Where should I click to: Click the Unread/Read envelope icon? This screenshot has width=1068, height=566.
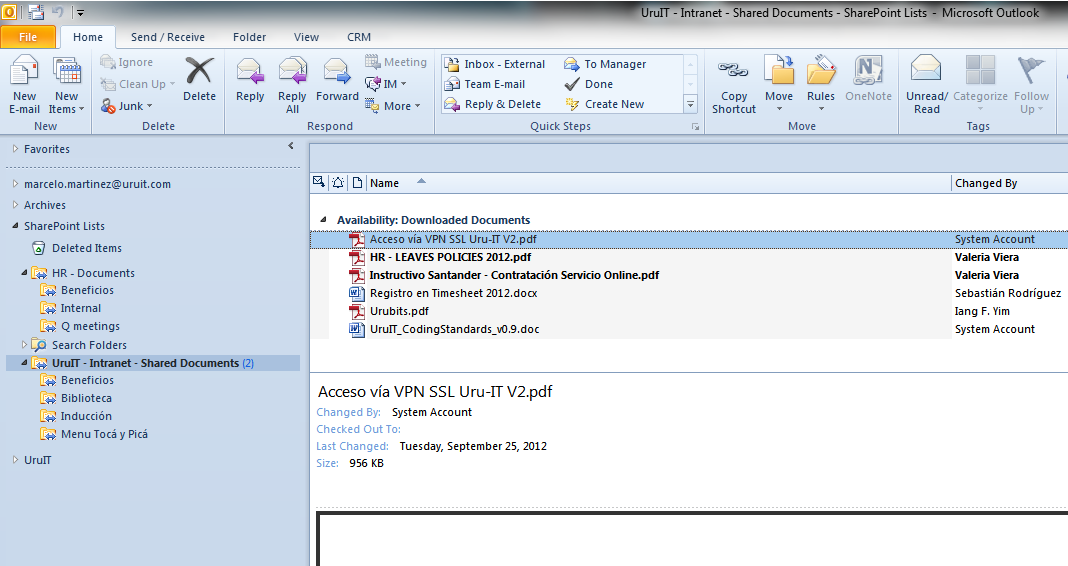click(x=926, y=70)
